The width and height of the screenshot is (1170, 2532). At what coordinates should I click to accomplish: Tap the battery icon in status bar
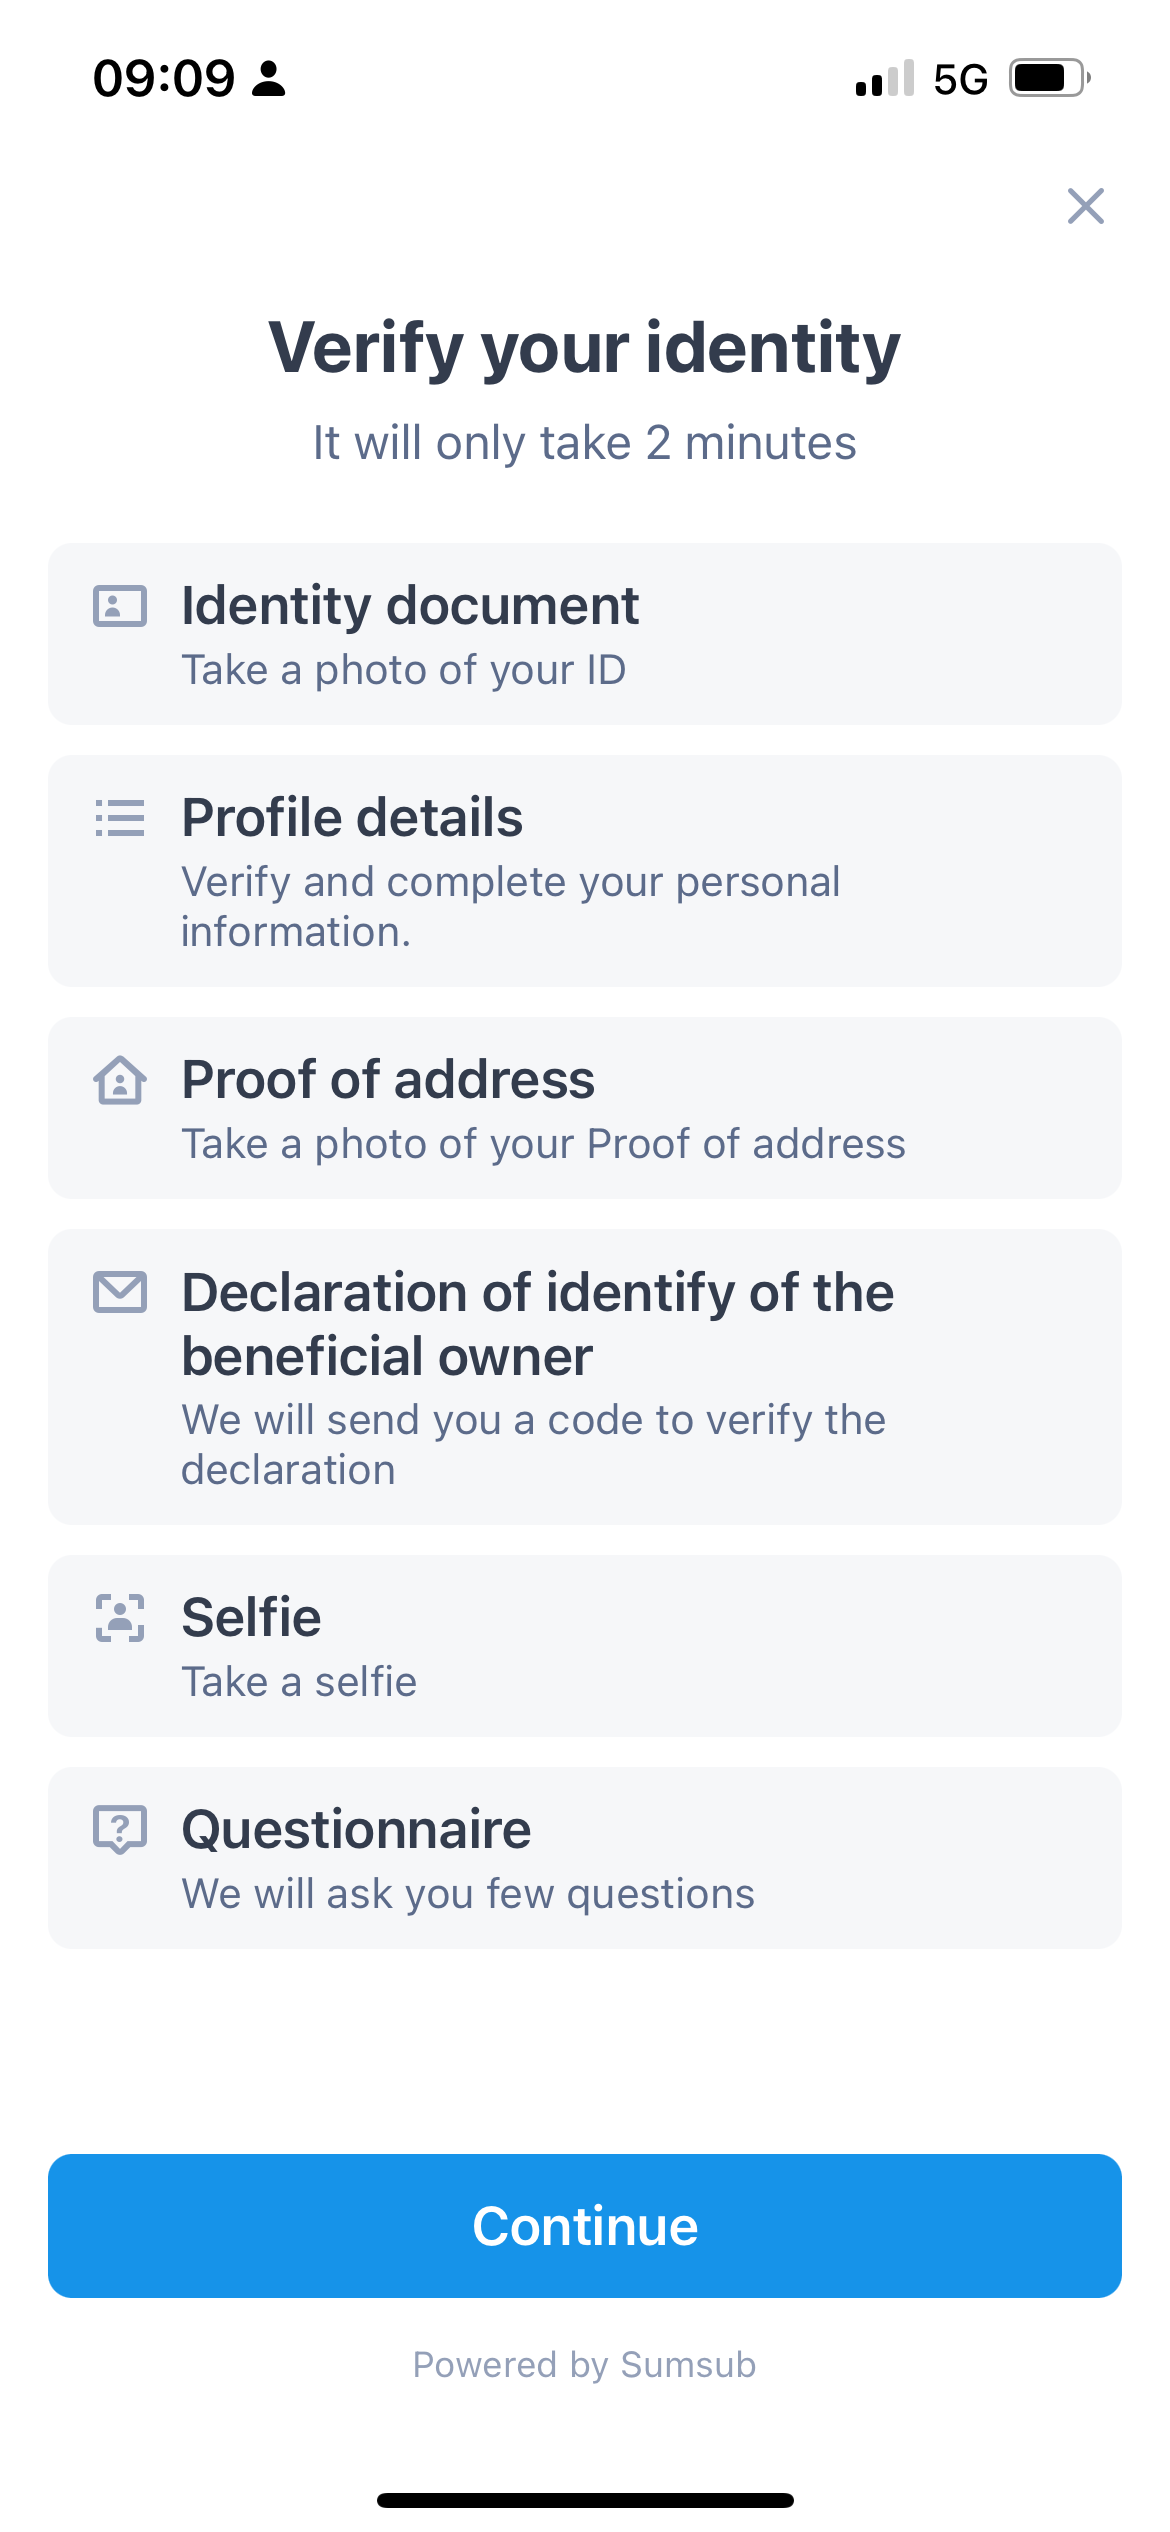click(1048, 78)
